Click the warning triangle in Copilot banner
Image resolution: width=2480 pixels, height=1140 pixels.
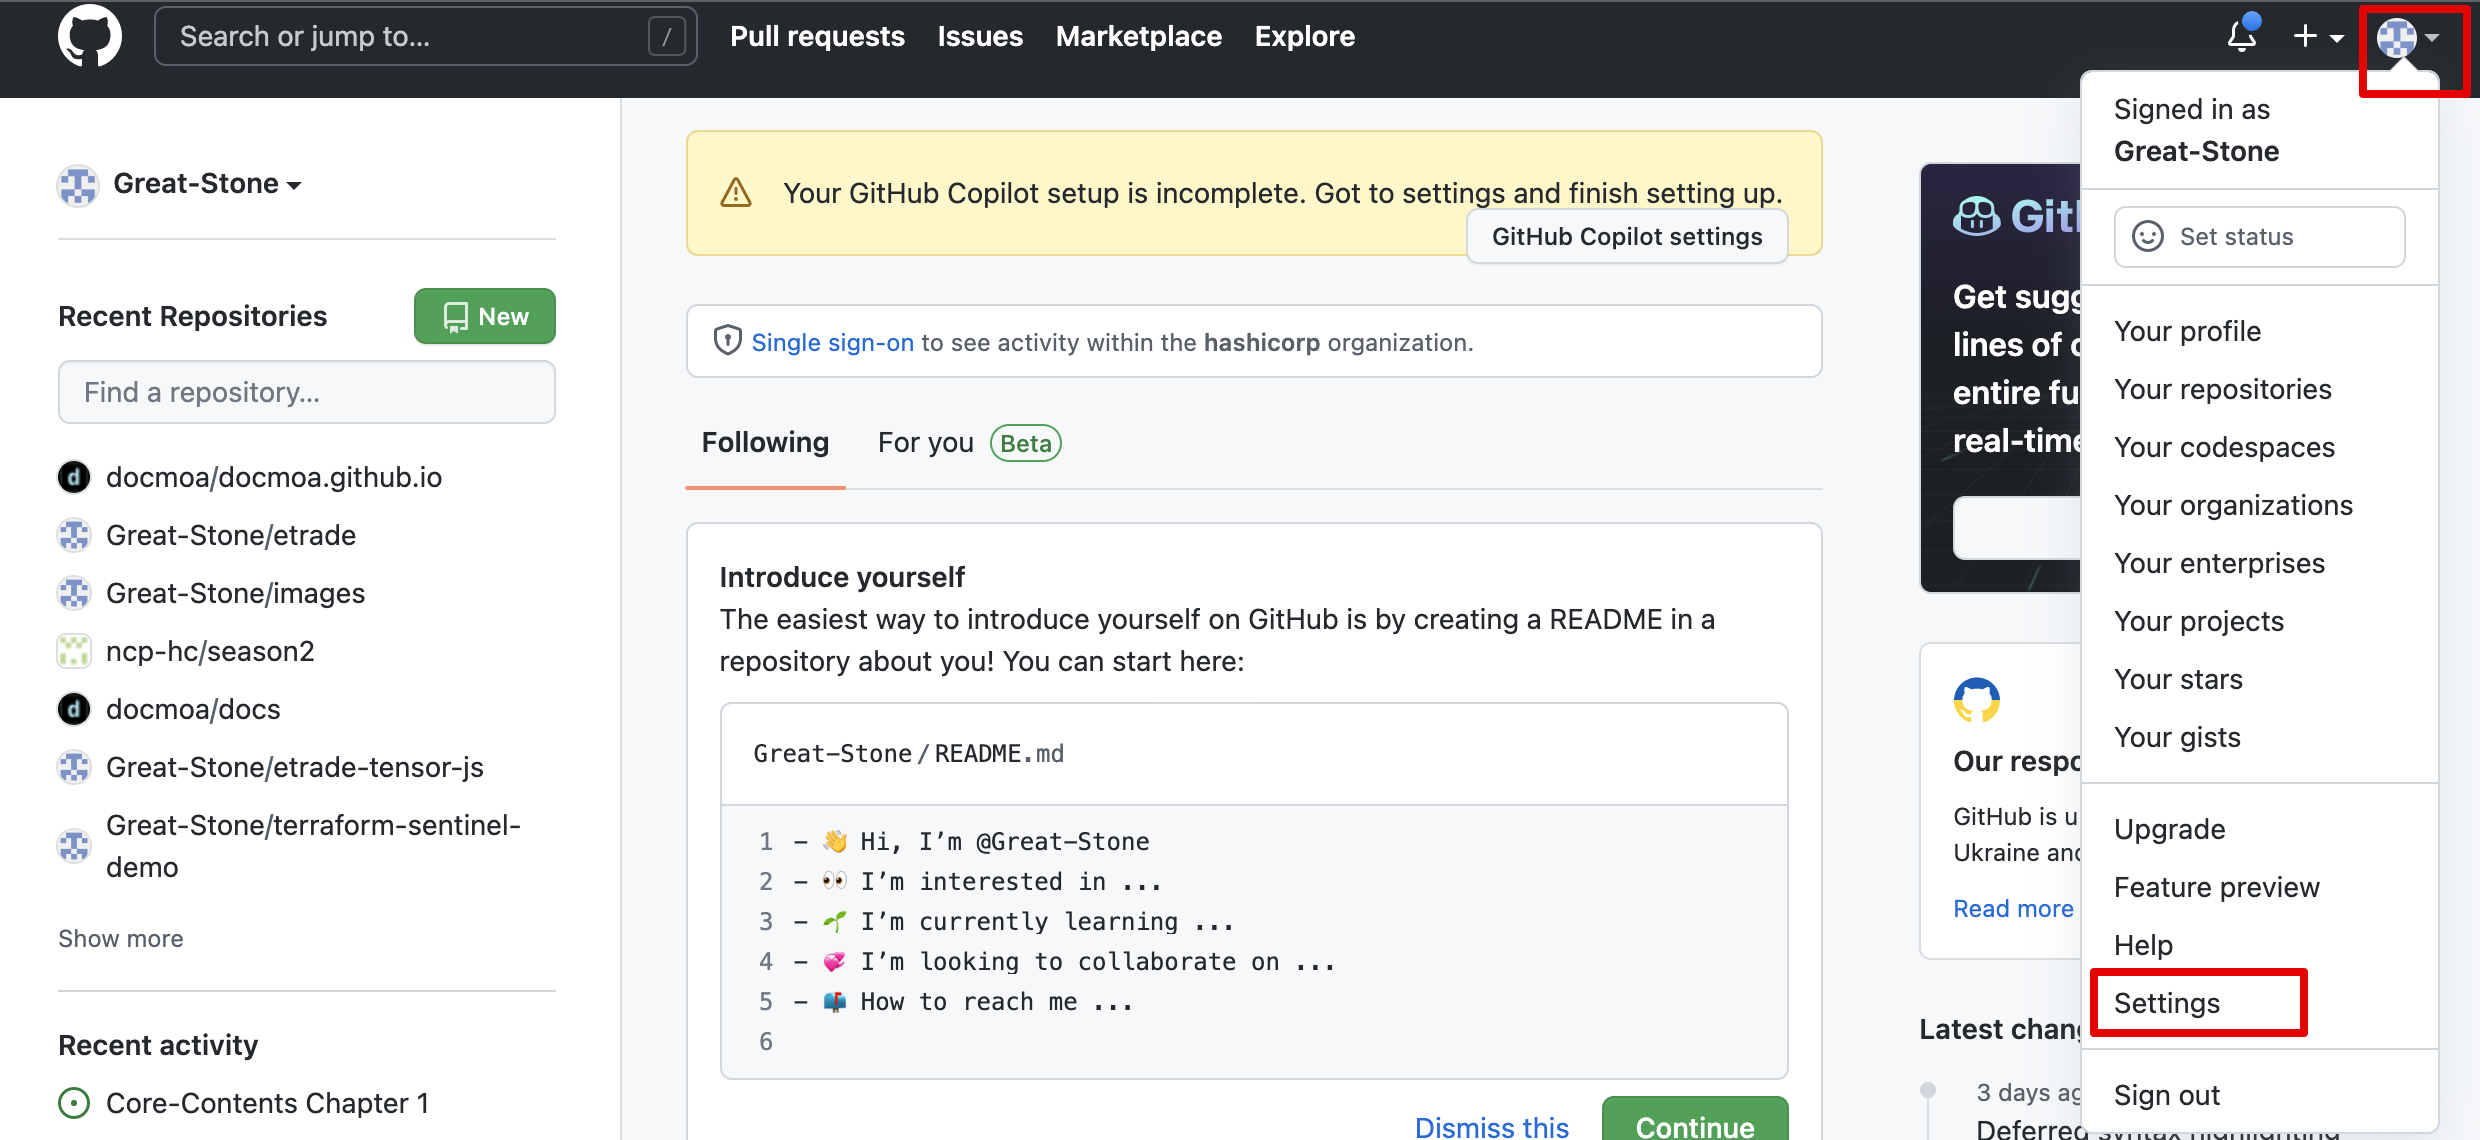pyautogui.click(x=736, y=192)
